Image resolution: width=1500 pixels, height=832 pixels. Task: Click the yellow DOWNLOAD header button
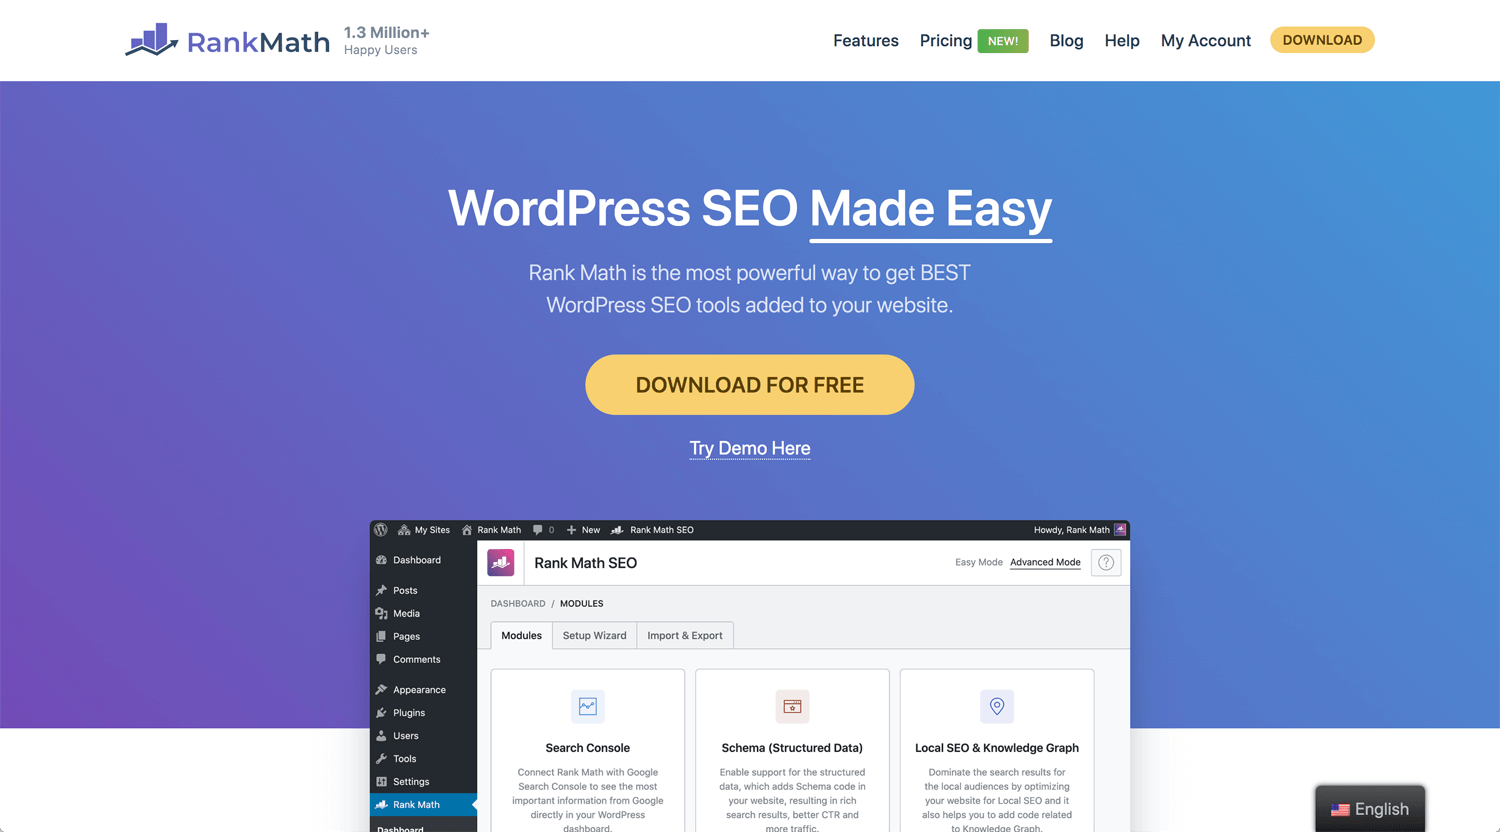click(x=1322, y=40)
